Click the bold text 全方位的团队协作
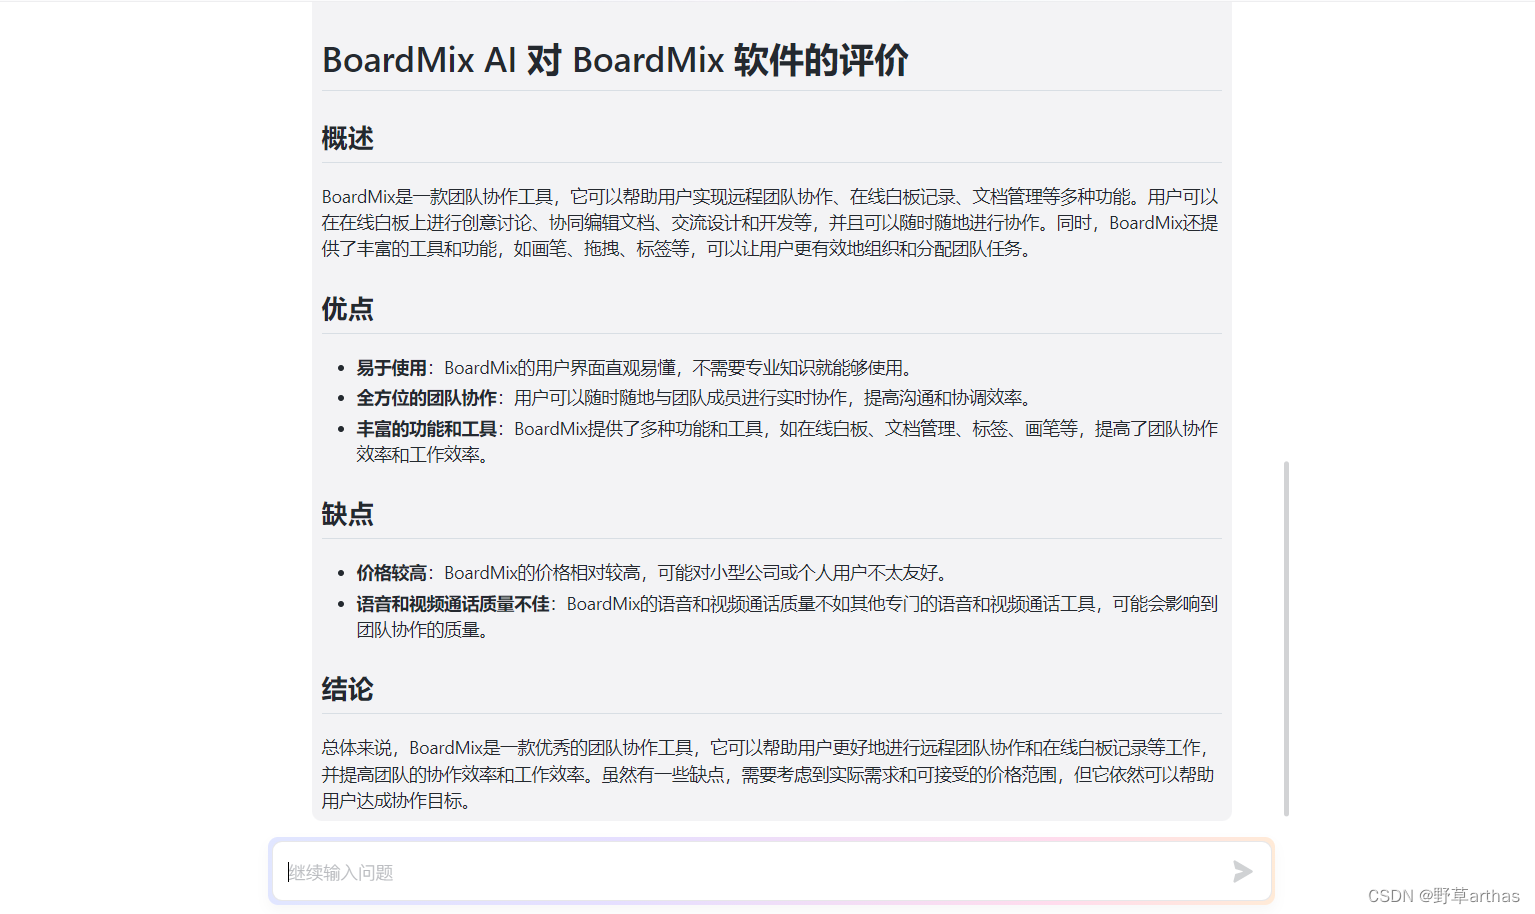1535x914 pixels. pos(426,398)
